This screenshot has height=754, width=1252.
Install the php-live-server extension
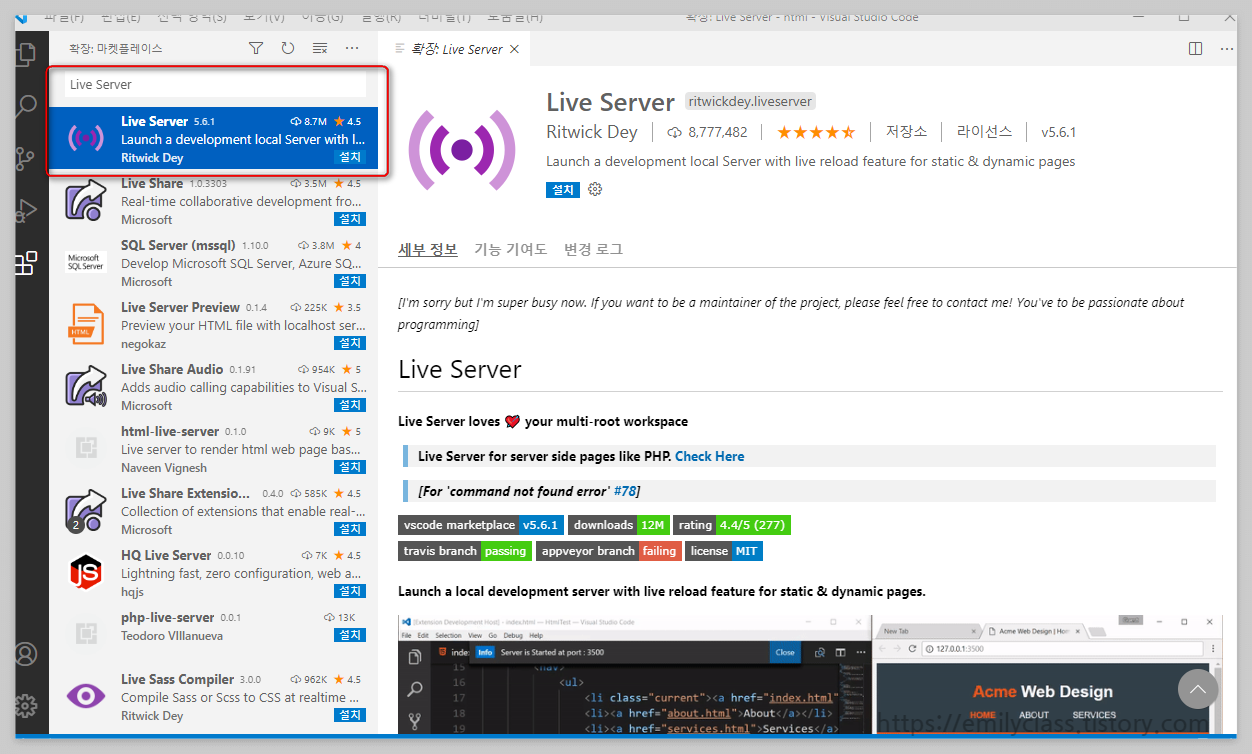tap(350, 635)
